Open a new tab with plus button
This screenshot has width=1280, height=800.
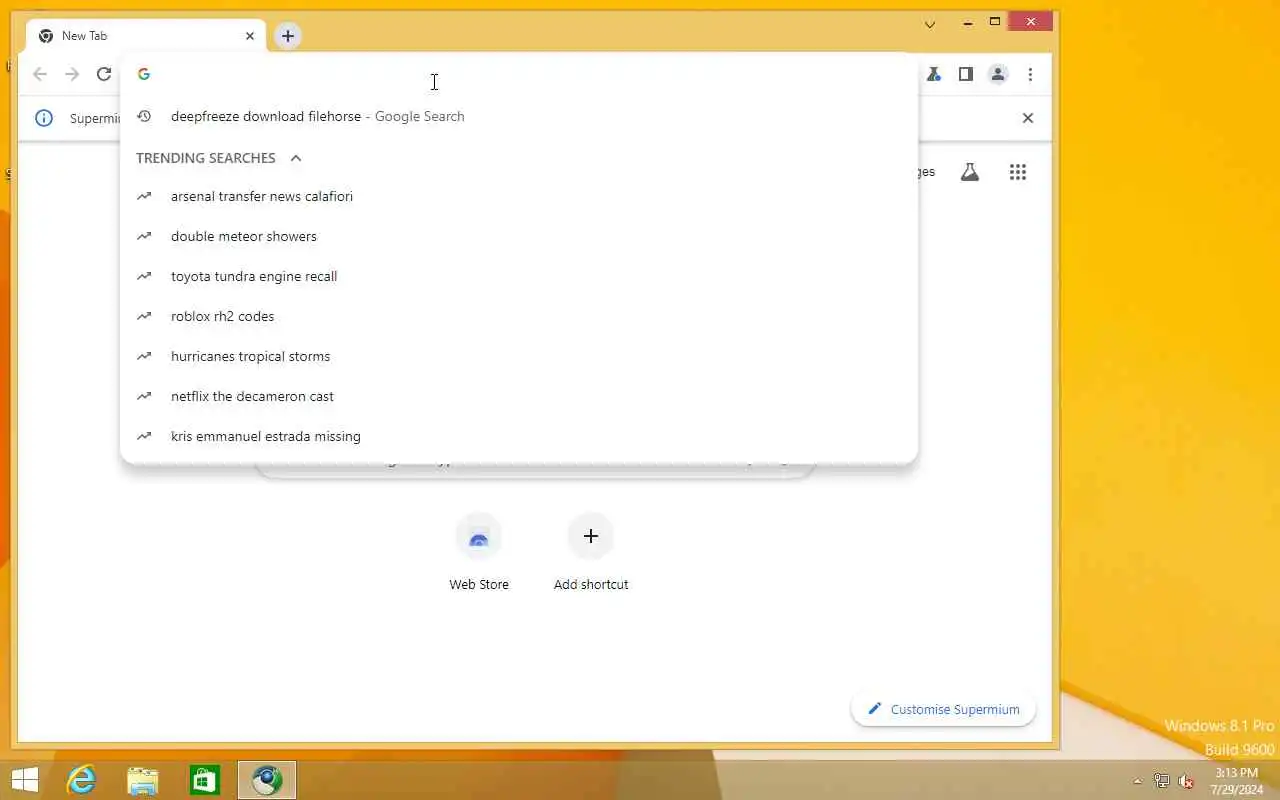[x=287, y=36]
